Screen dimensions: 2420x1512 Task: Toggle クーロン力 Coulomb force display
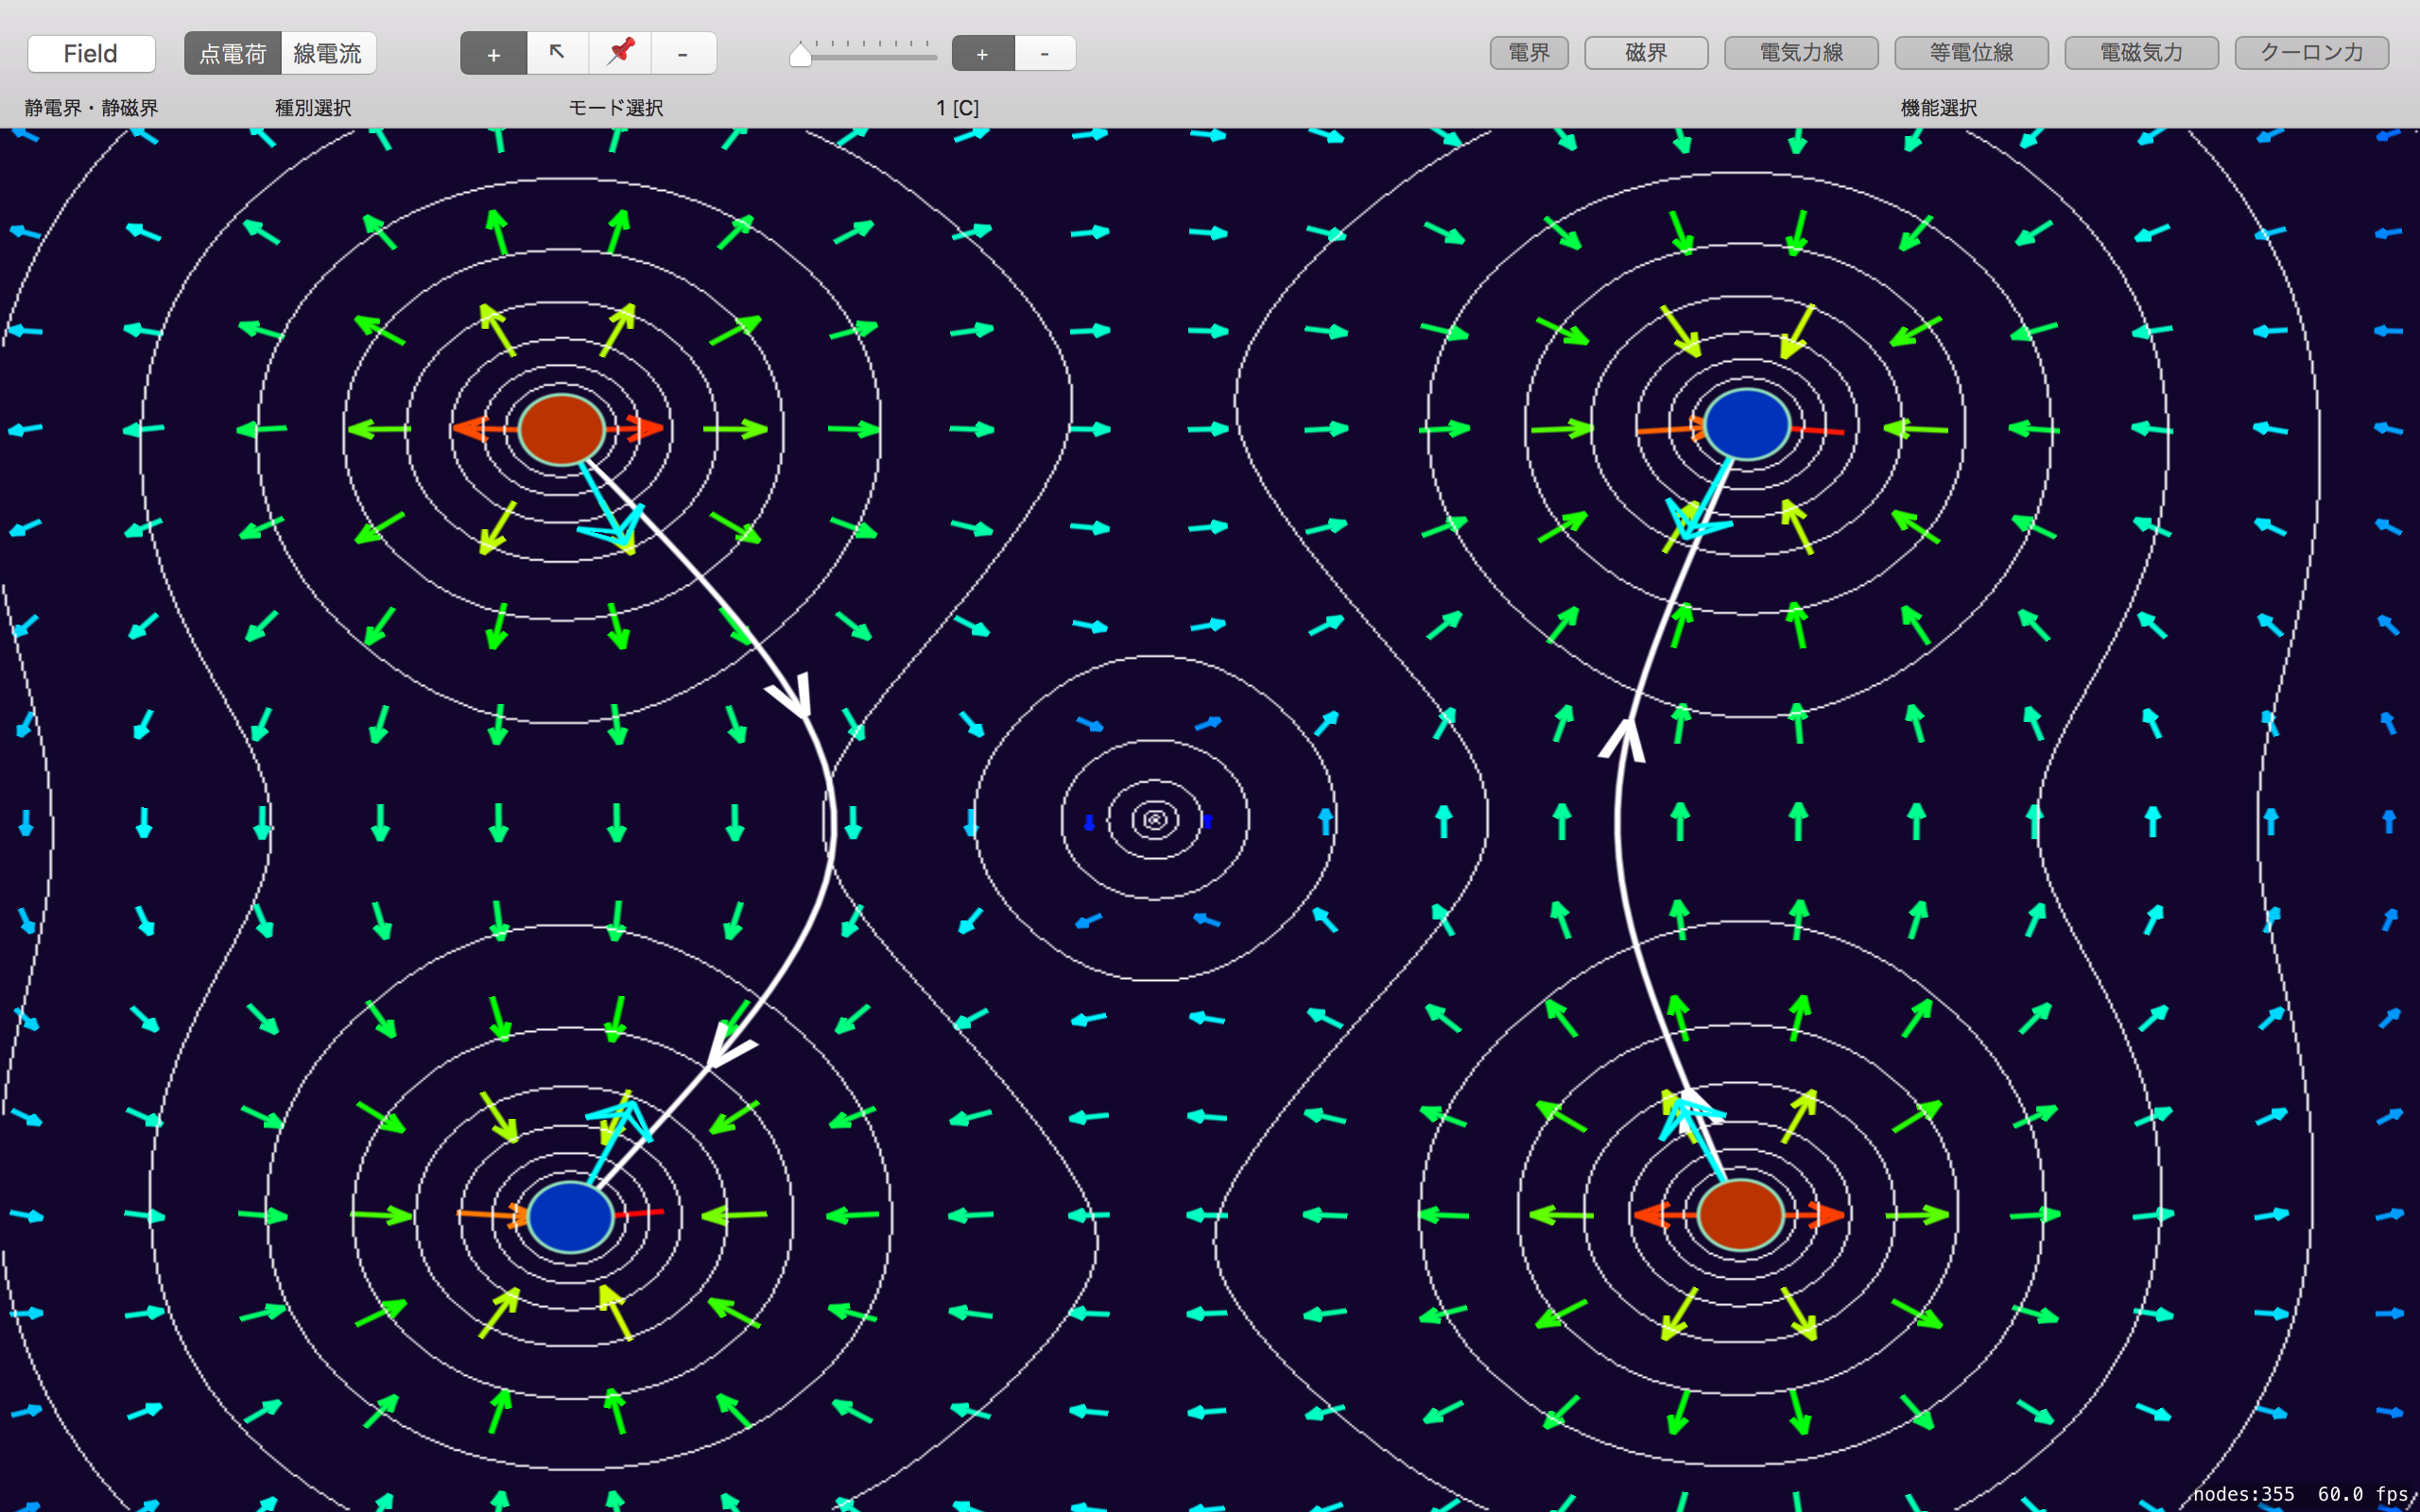click(2311, 53)
